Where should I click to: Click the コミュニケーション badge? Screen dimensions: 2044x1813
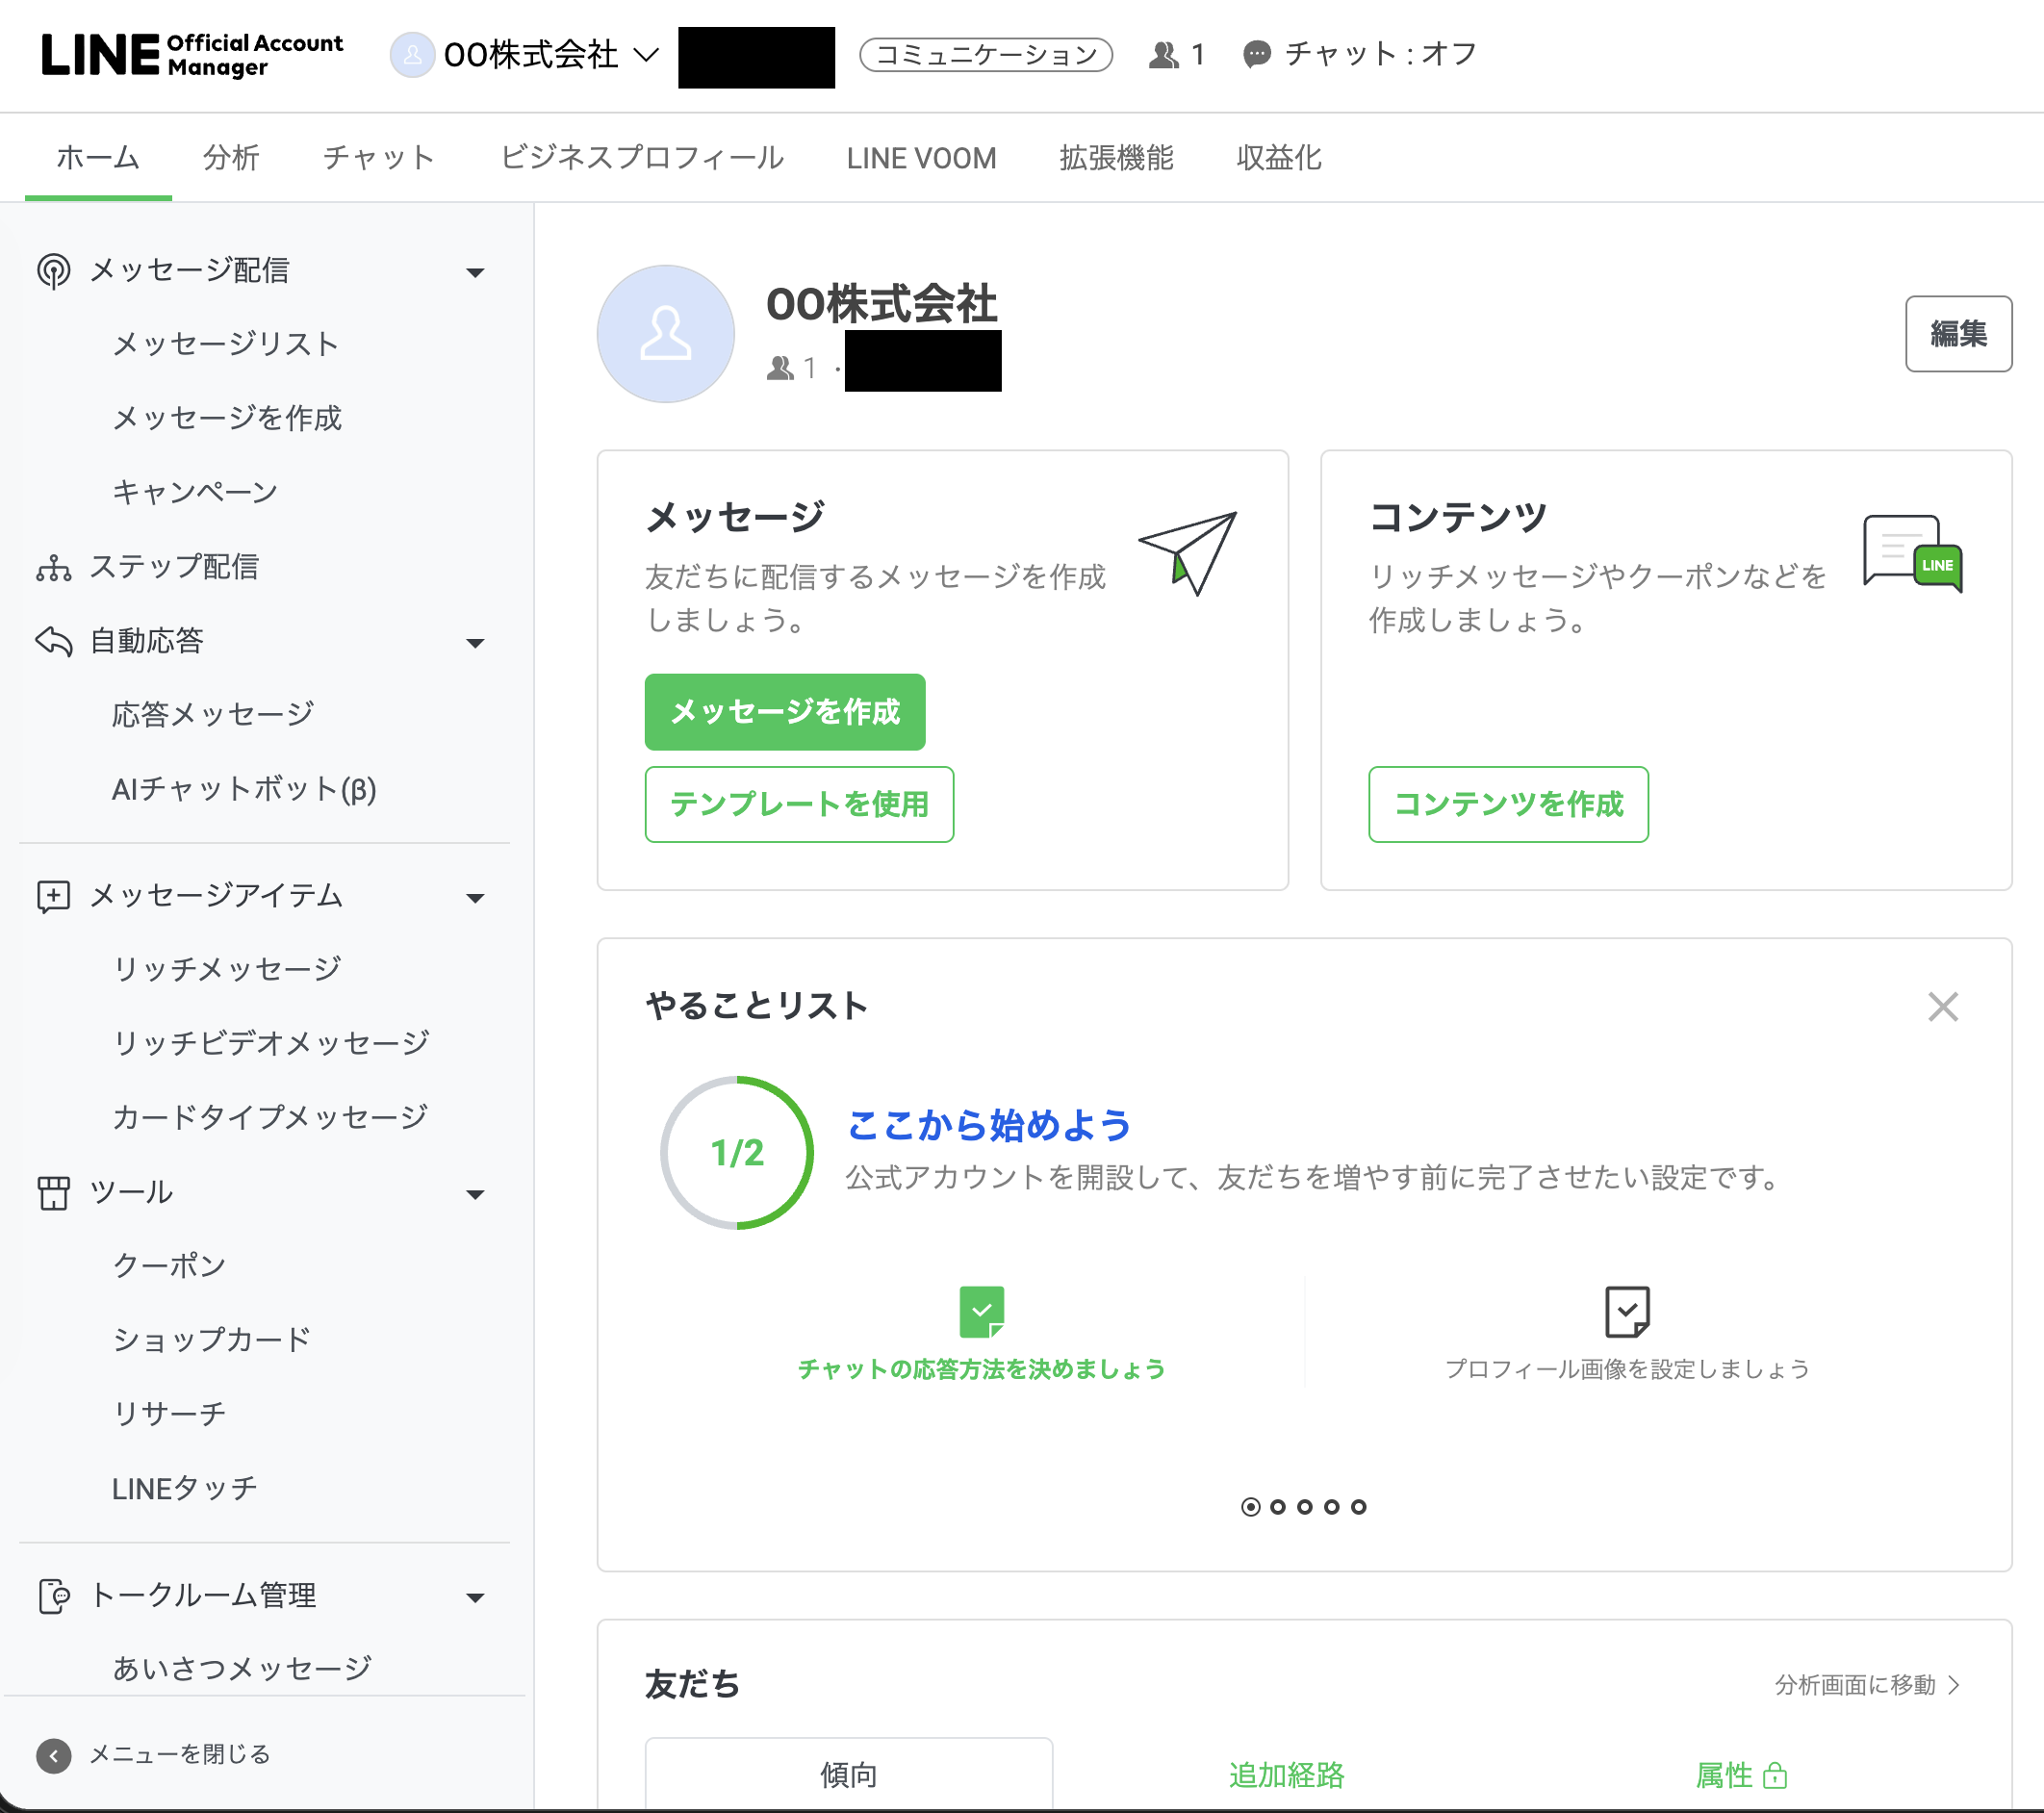(986, 55)
